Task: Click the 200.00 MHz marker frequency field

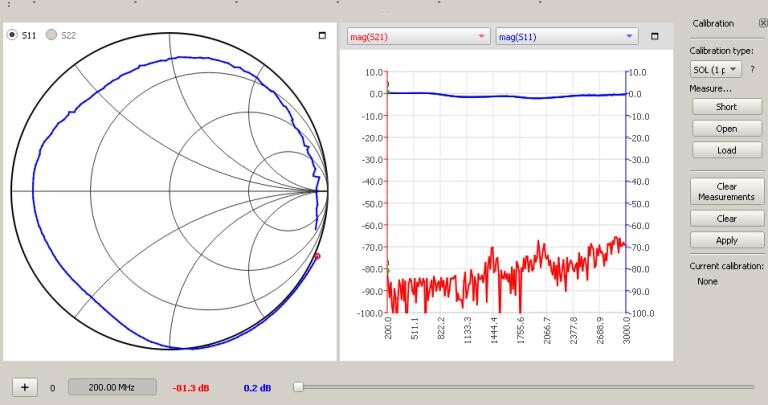Action: coord(112,387)
